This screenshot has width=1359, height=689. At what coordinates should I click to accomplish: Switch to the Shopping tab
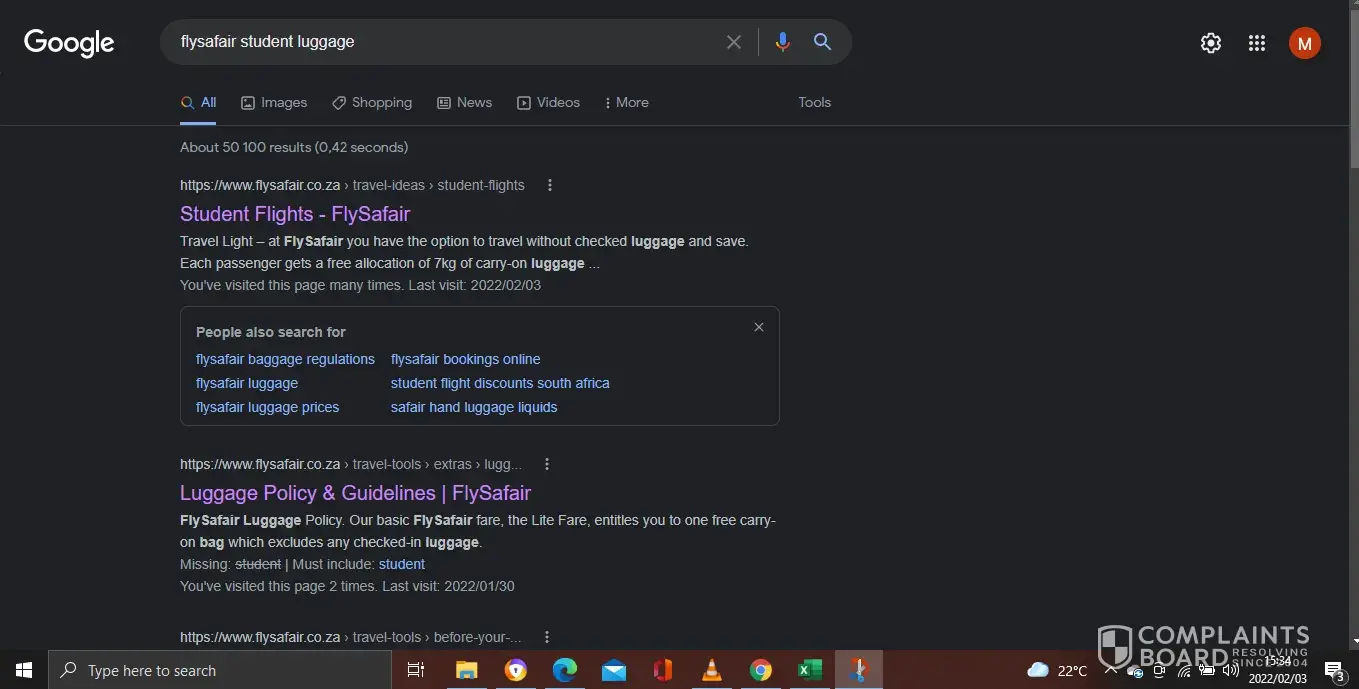(372, 102)
